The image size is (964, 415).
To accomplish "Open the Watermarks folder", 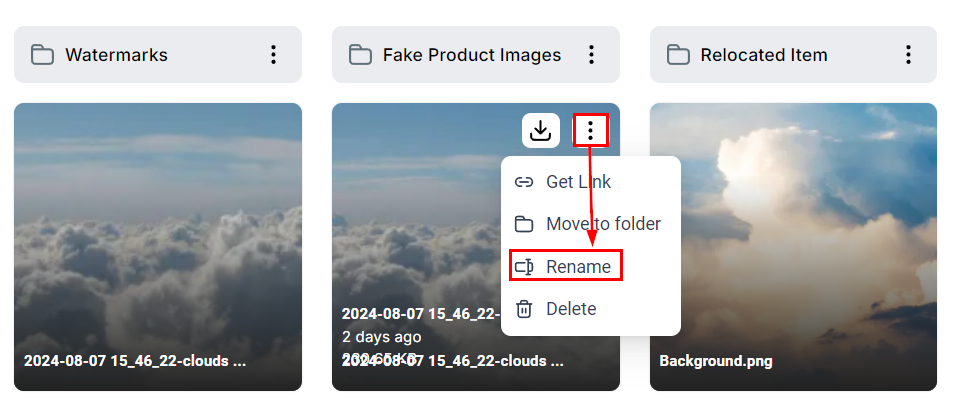I will (158, 55).
